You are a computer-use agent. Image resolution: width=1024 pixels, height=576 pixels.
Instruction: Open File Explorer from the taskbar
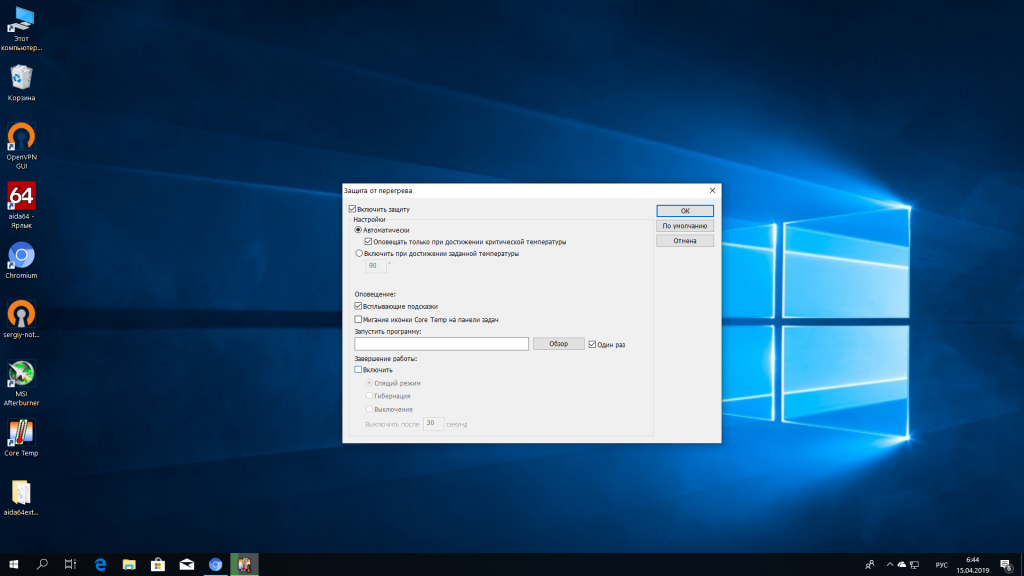point(128,565)
